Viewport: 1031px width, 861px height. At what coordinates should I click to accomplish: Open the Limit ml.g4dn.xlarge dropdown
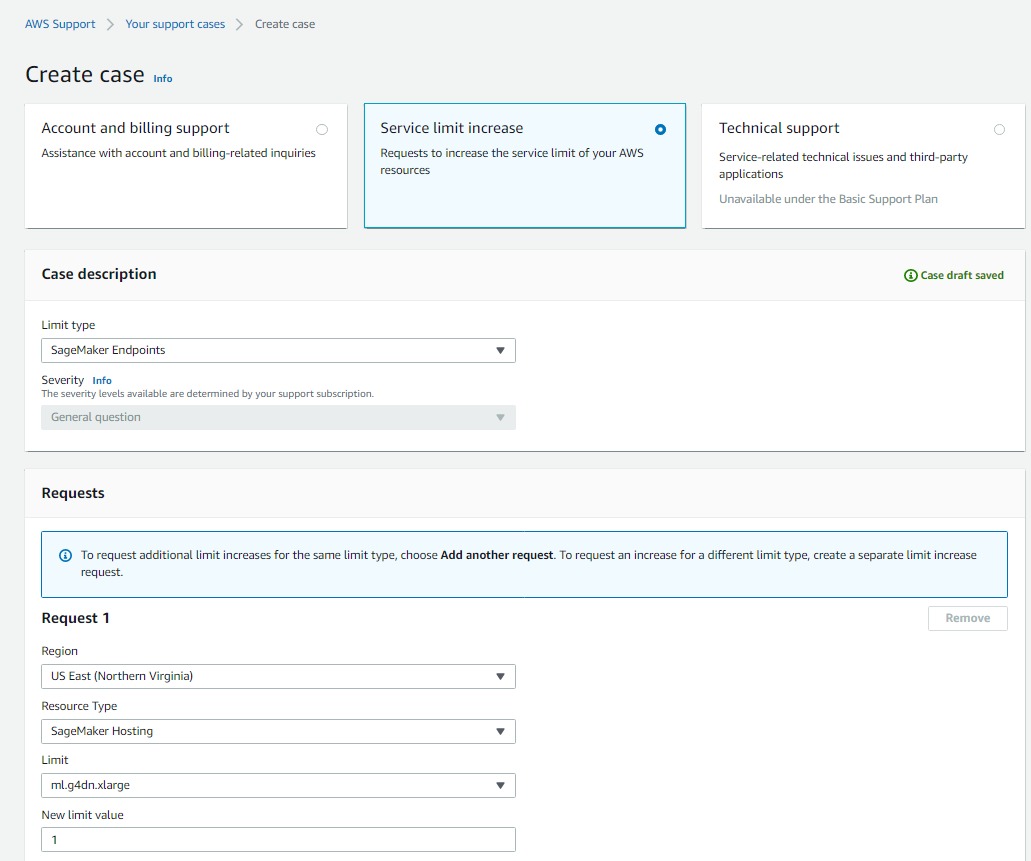click(x=278, y=785)
